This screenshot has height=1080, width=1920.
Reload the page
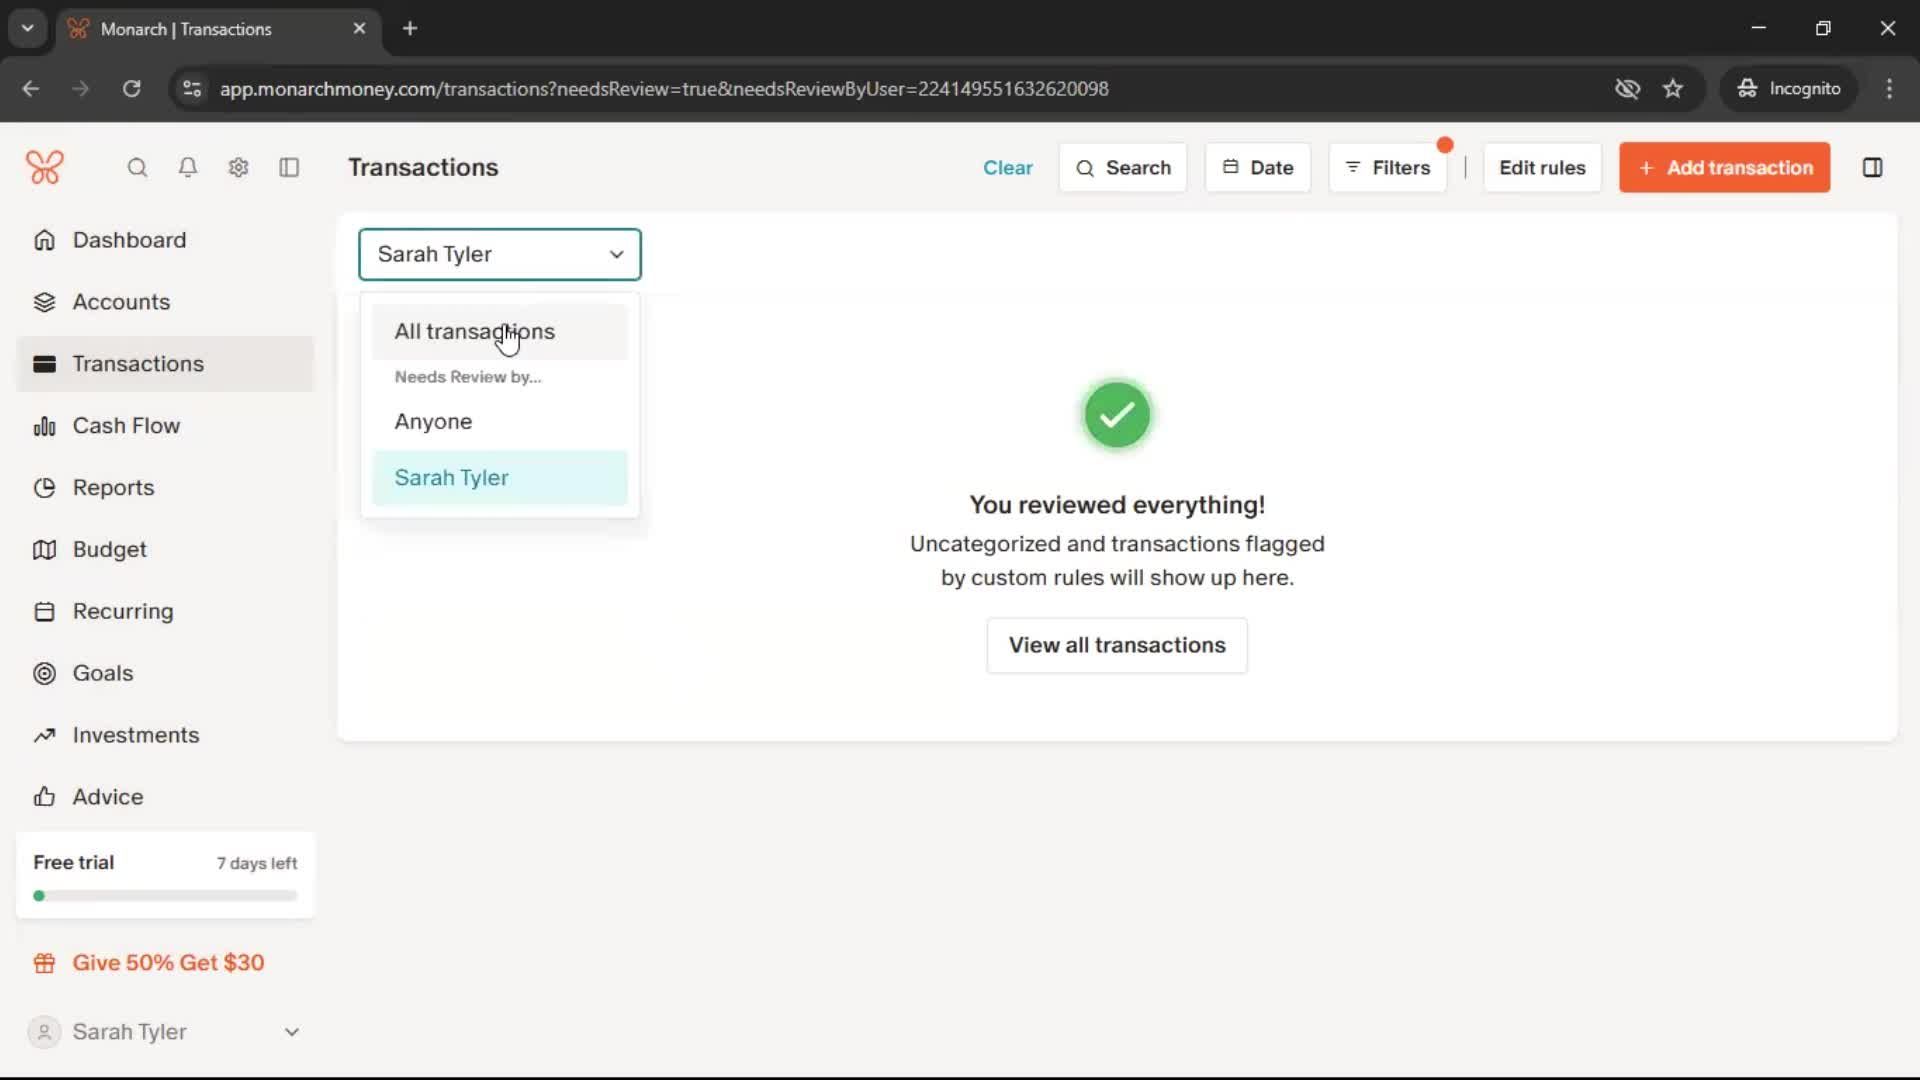[131, 89]
